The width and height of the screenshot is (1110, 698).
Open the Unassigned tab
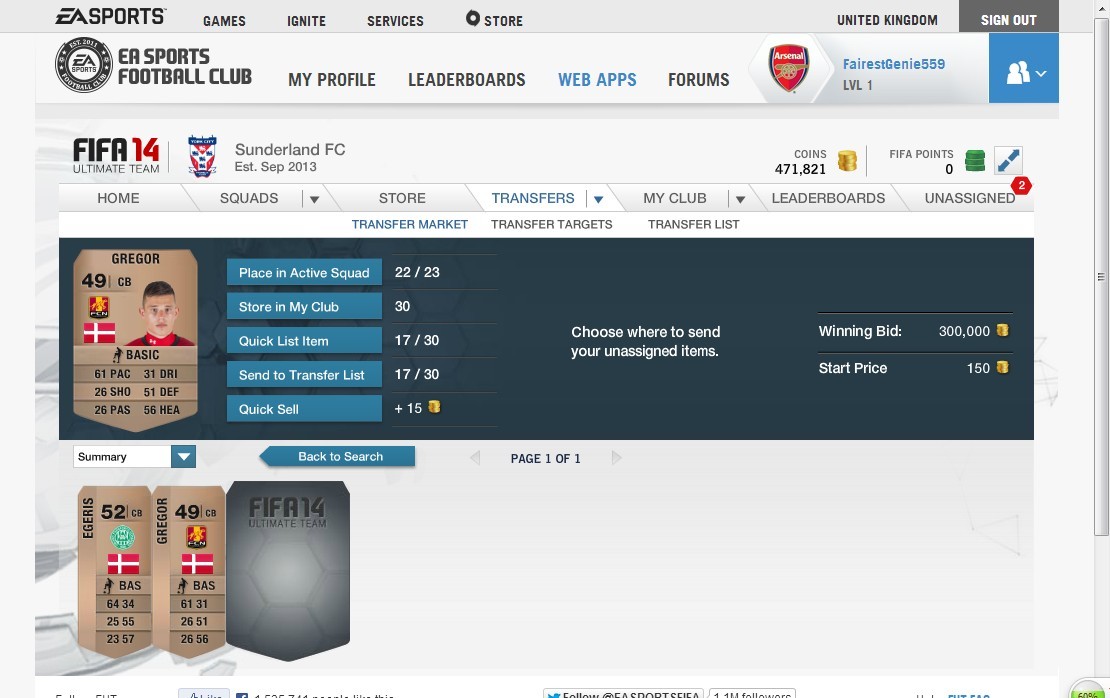pos(969,198)
